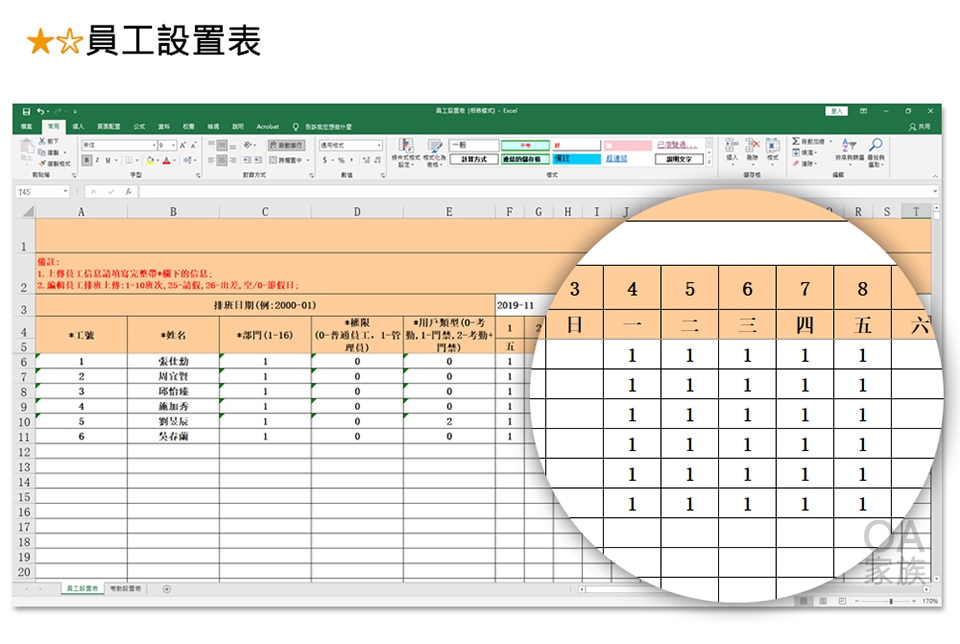The width and height of the screenshot is (960, 644).
Task: Toggle Wrap Text (自動換行) button
Action: pos(285,145)
